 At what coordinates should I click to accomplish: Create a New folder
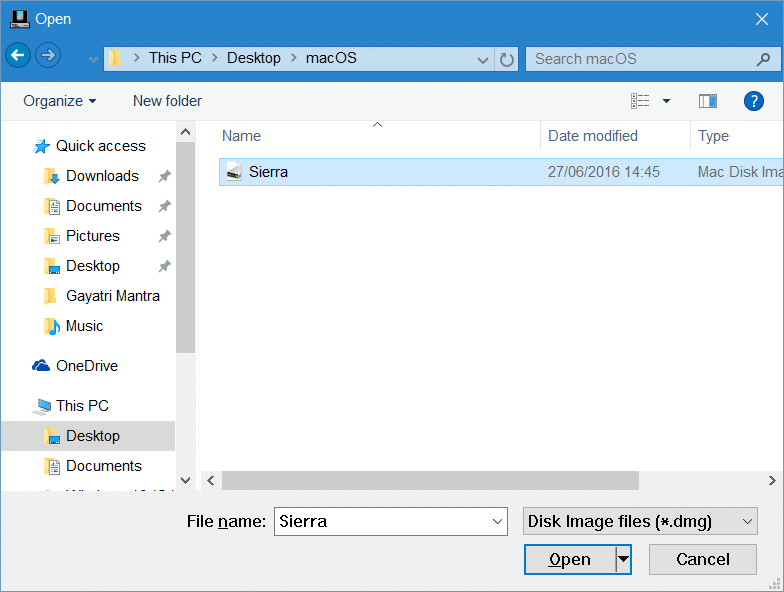pyautogui.click(x=168, y=101)
